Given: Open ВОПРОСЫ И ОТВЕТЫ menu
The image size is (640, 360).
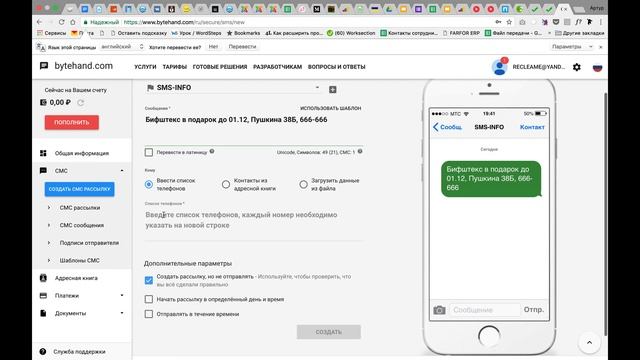Looking at the screenshot, I should (x=337, y=67).
